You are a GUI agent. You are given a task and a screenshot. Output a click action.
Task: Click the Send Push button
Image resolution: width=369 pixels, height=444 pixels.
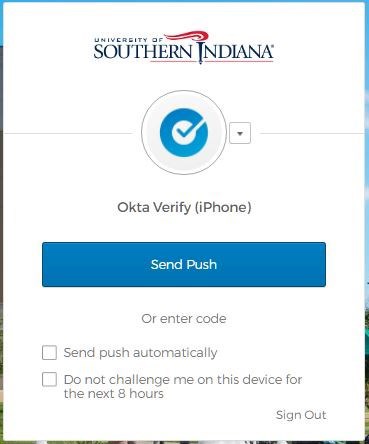(184, 264)
